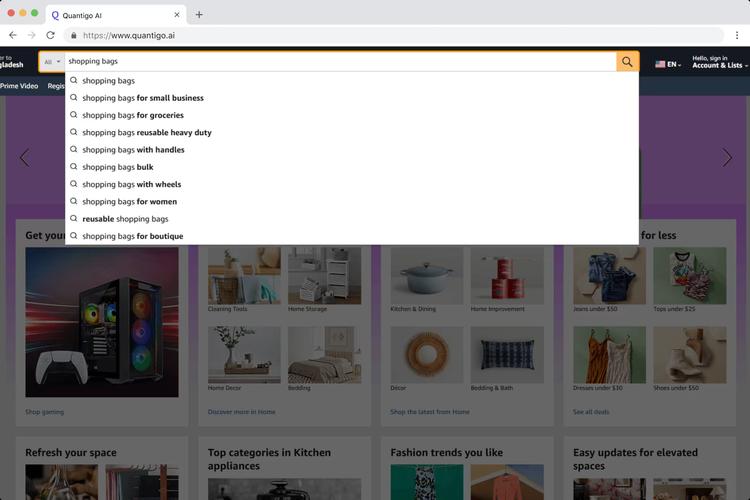Click 'Top categories in Kitchen appliances' heading
The height and width of the screenshot is (500, 750).
[269, 459]
